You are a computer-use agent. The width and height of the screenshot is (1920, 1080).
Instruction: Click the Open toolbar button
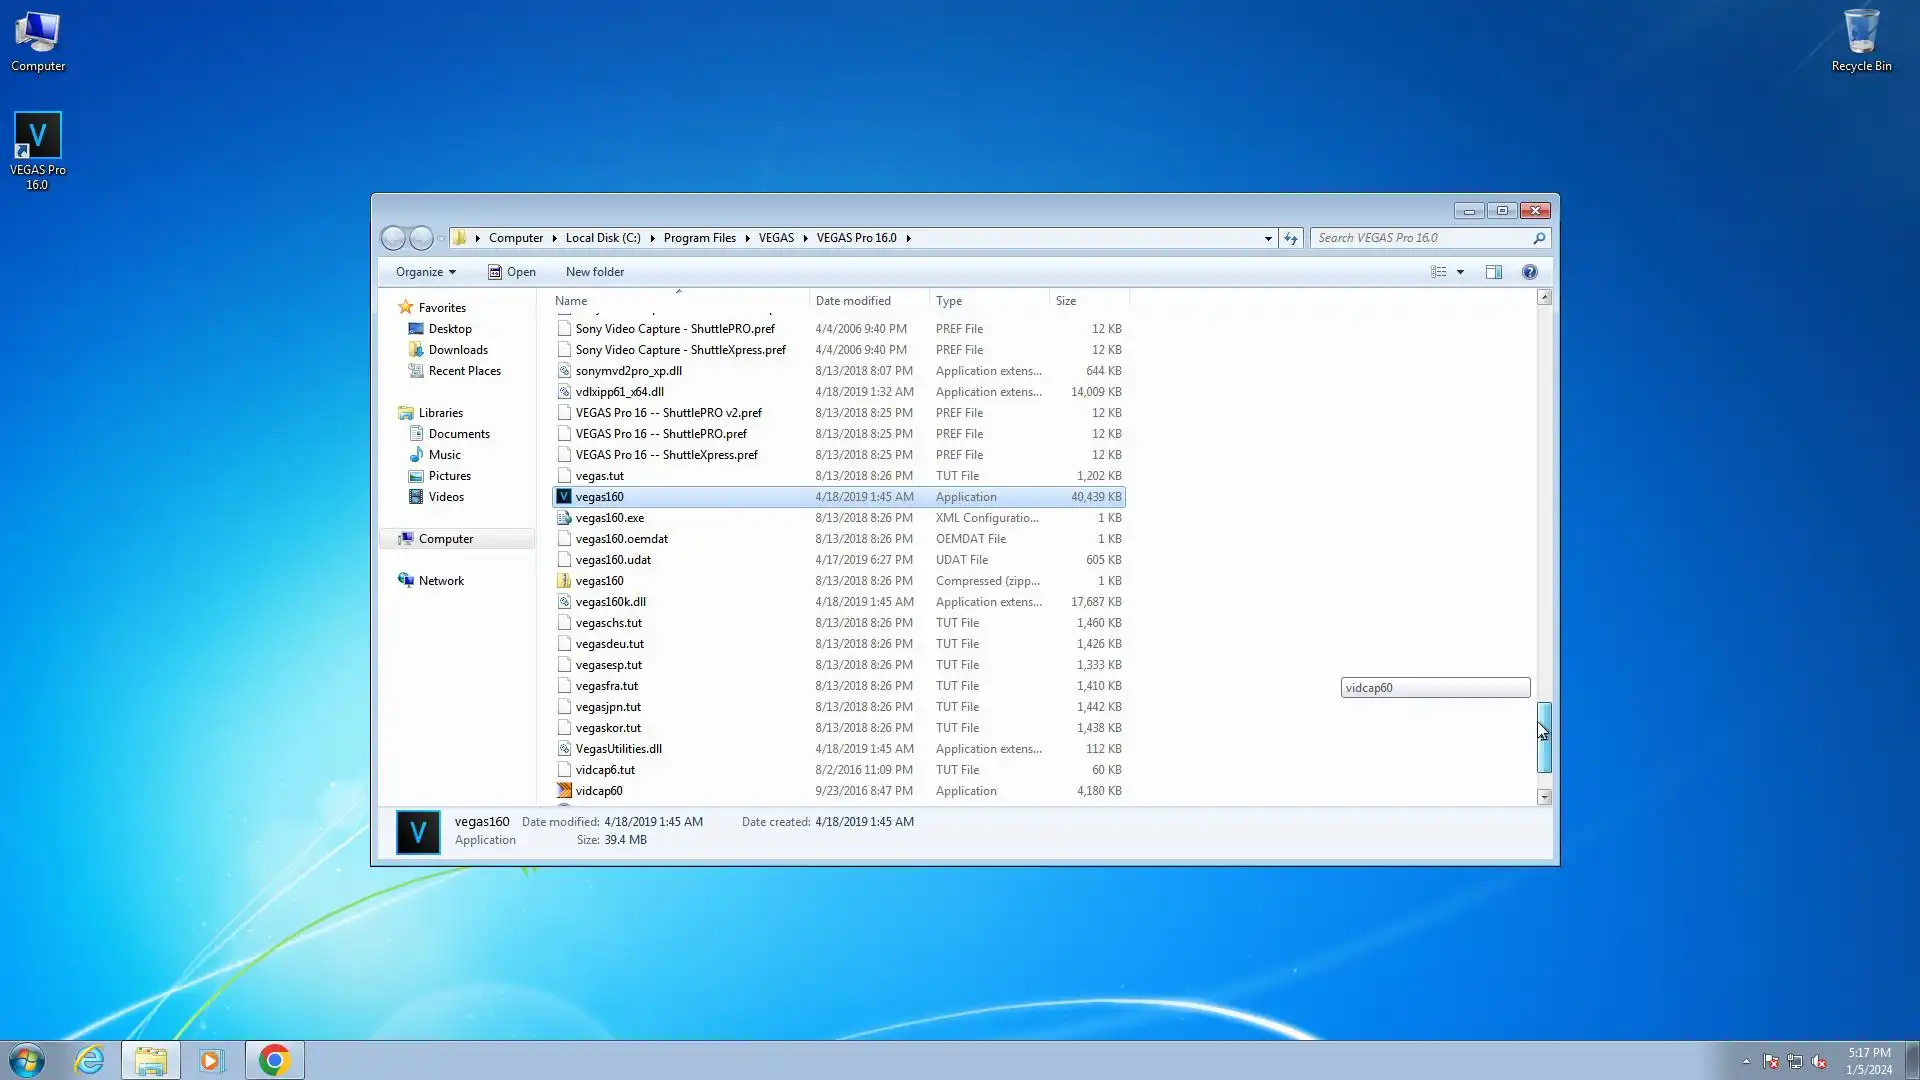(512, 272)
